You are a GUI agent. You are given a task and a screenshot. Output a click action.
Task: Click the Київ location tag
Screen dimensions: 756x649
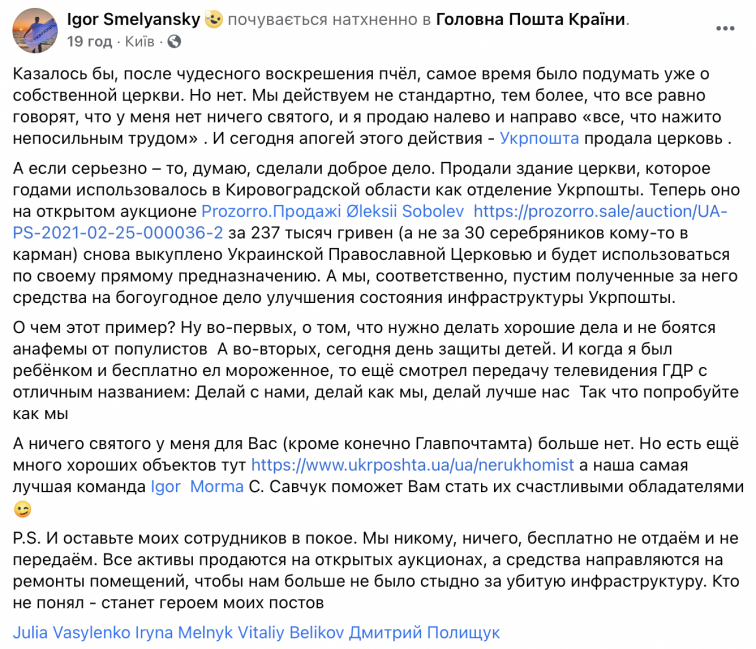tap(140, 41)
